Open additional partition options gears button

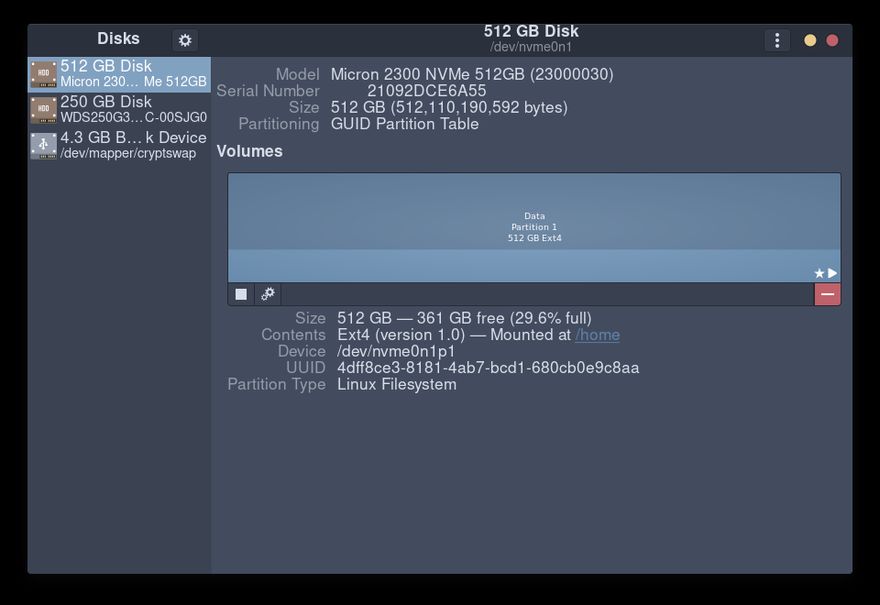268,294
